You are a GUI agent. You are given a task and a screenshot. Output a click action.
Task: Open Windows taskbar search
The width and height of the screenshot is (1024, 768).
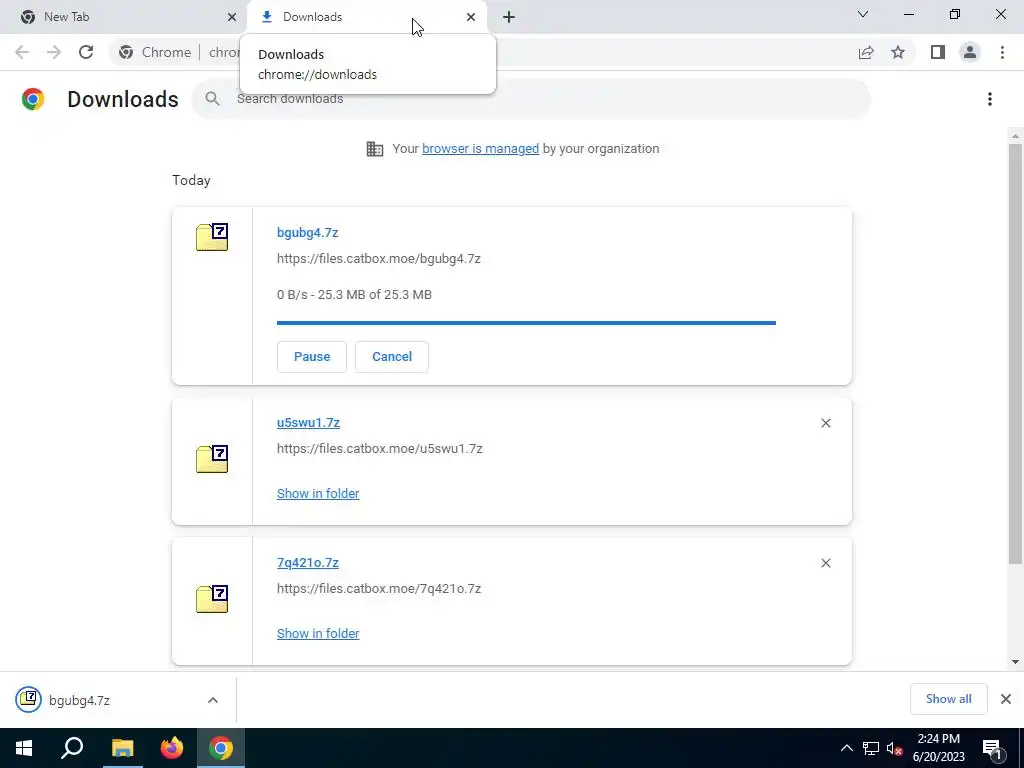pyautogui.click(x=72, y=748)
